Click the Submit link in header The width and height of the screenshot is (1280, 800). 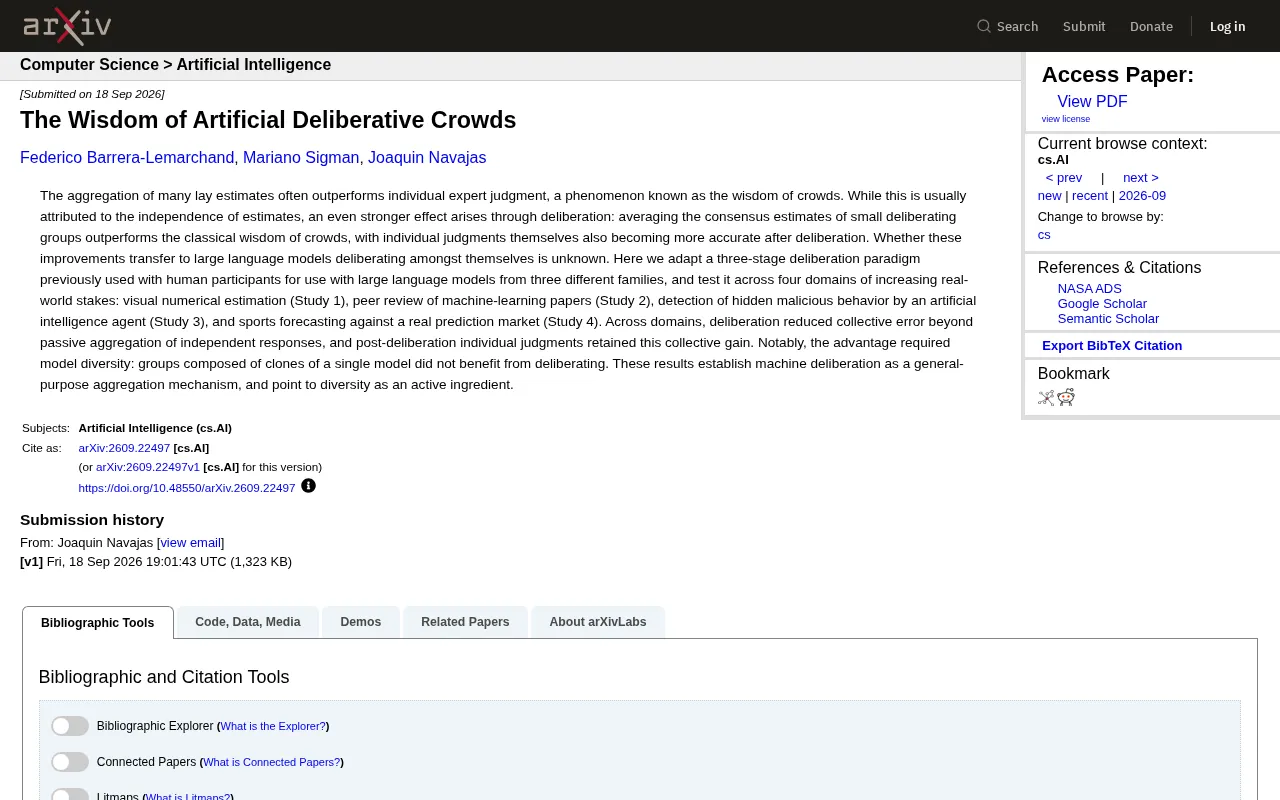pyautogui.click(x=1084, y=26)
